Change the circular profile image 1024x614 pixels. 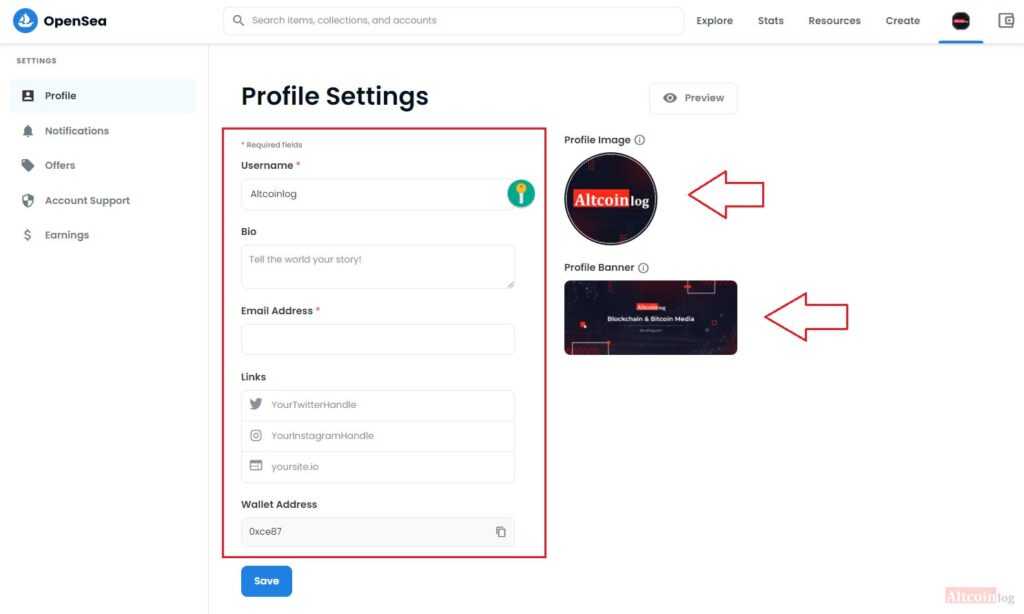coord(611,200)
